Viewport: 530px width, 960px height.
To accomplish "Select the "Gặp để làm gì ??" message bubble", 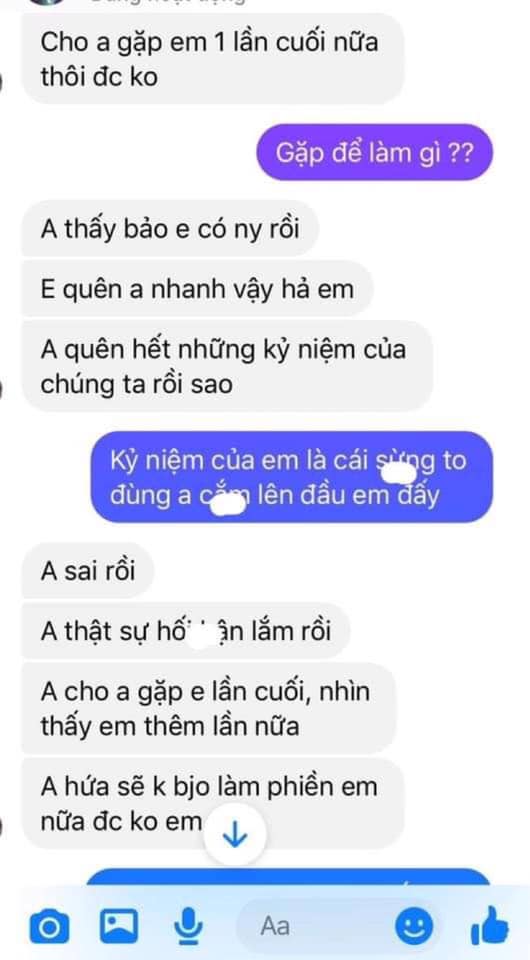I will coord(374,152).
